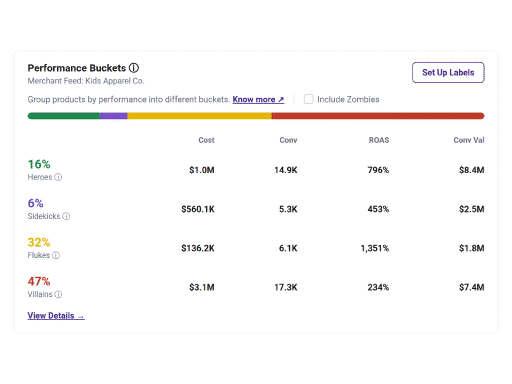Viewport: 512px width, 384px height.
Task: Click Villains conv value $7.4M
Action: point(471,287)
